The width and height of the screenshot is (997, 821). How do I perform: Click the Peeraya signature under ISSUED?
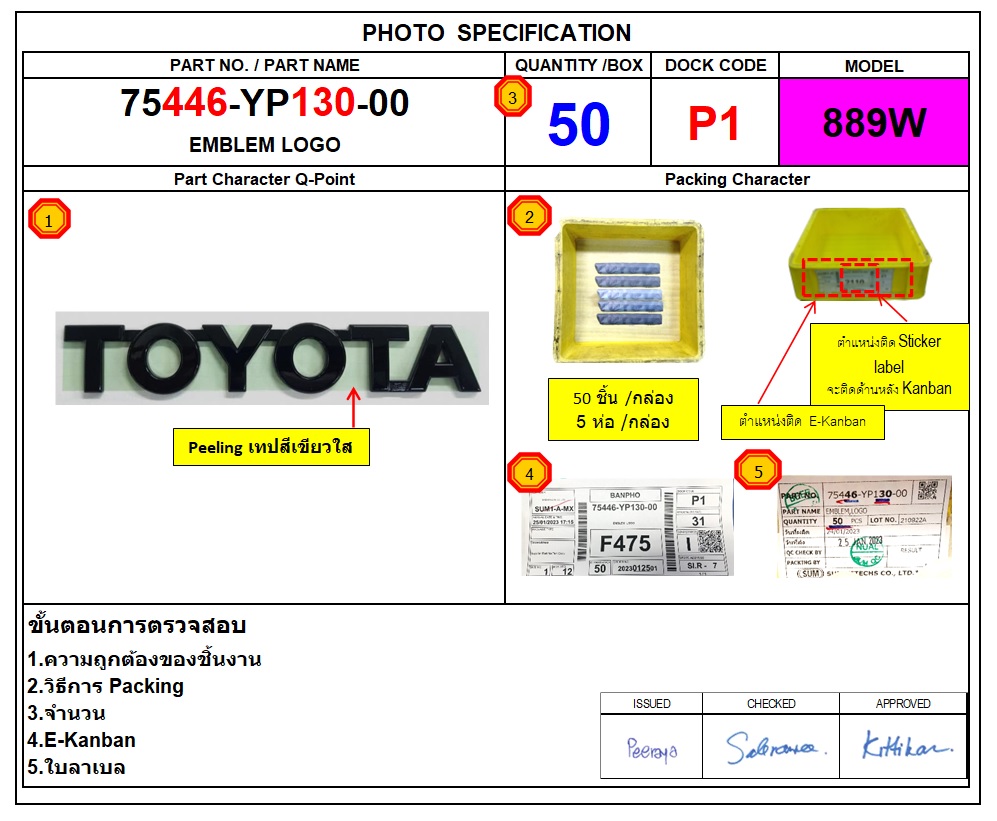point(652,749)
